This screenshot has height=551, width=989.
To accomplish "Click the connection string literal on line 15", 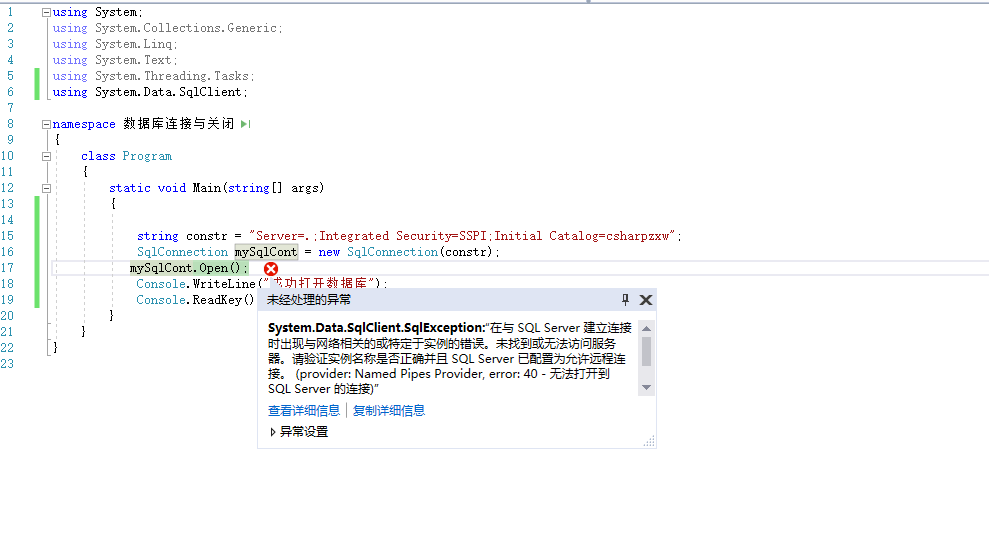I will (462, 236).
